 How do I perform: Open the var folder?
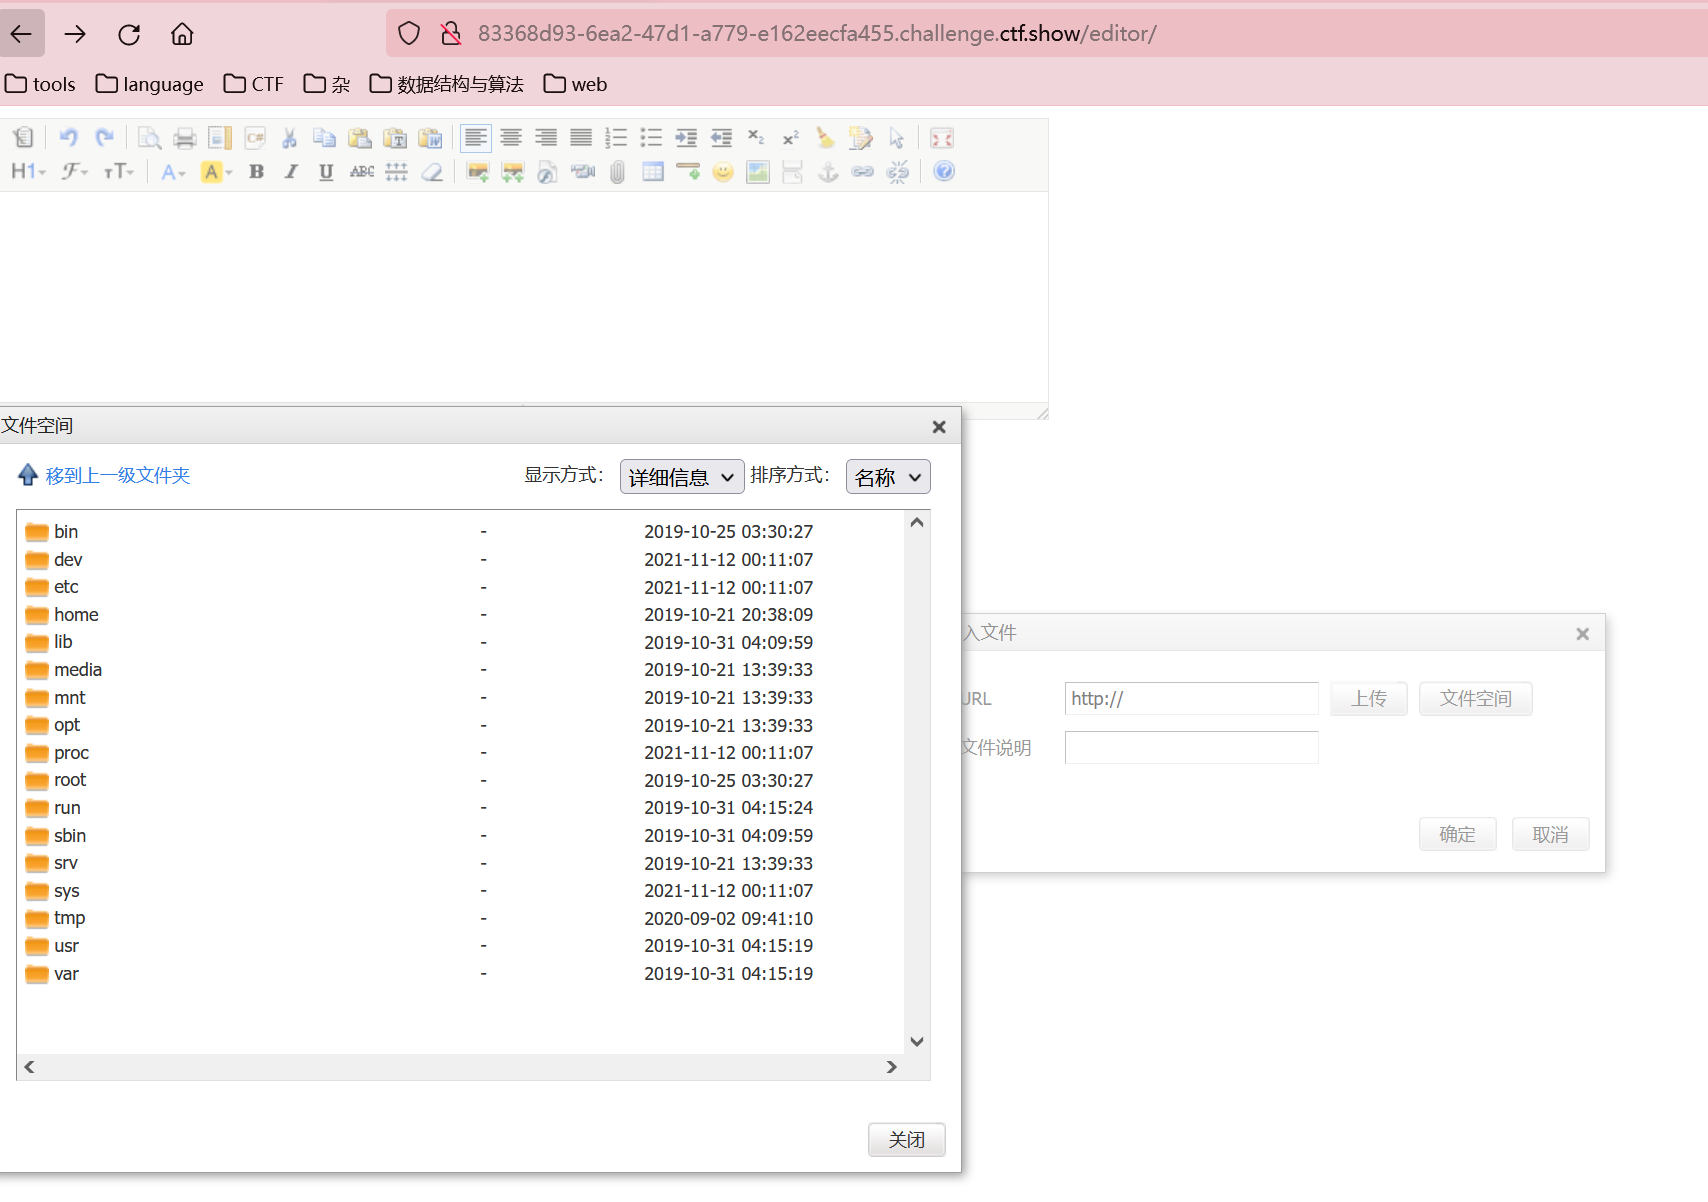tap(66, 974)
